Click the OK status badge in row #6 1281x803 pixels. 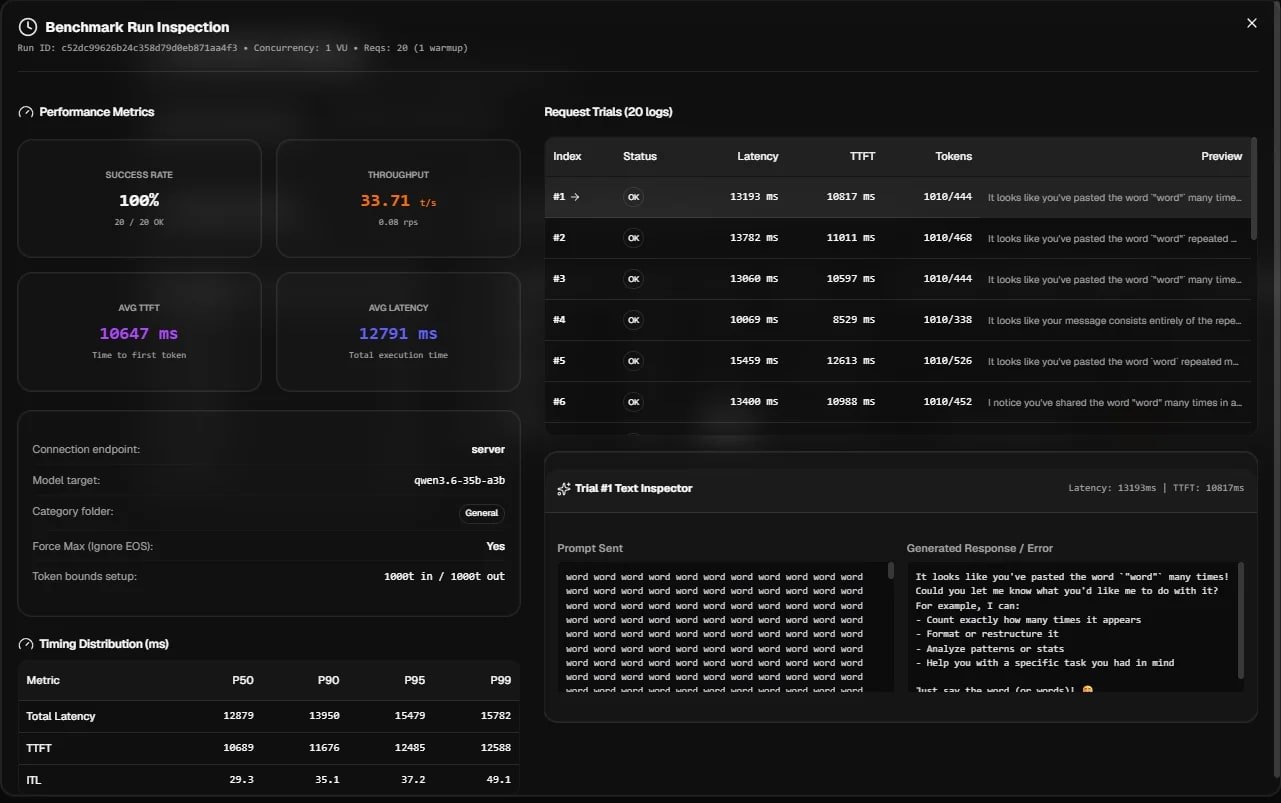633,402
